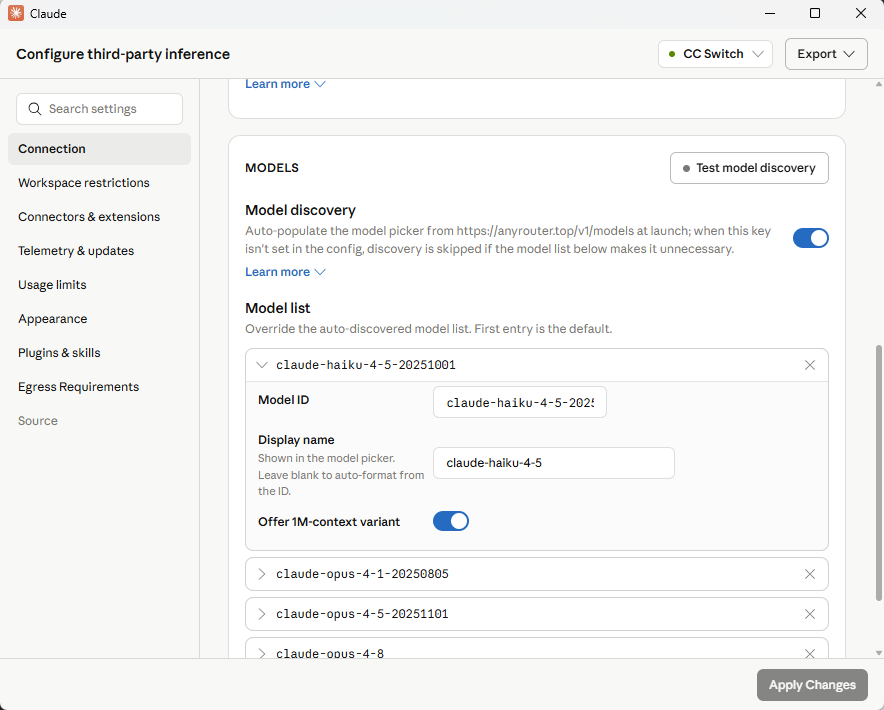The width and height of the screenshot is (884, 710).
Task: Minimize the Claude window
Action: pyautogui.click(x=770, y=13)
